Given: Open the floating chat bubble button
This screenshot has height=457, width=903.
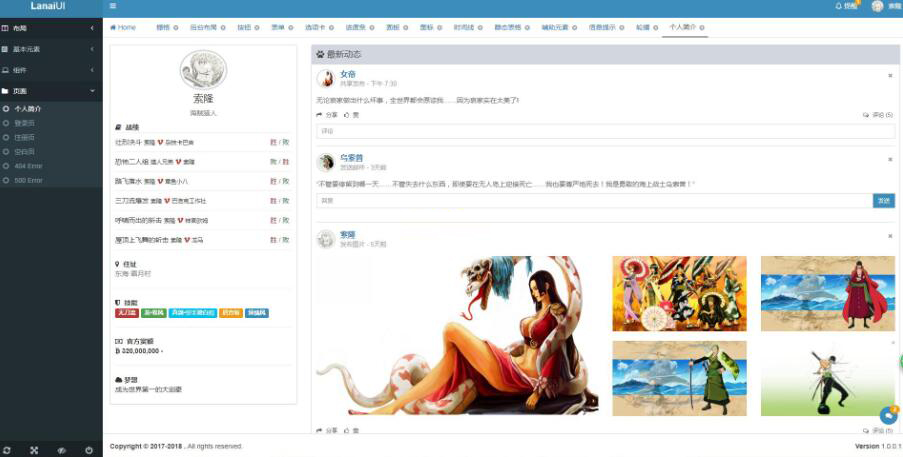Looking at the screenshot, I should point(889,416).
